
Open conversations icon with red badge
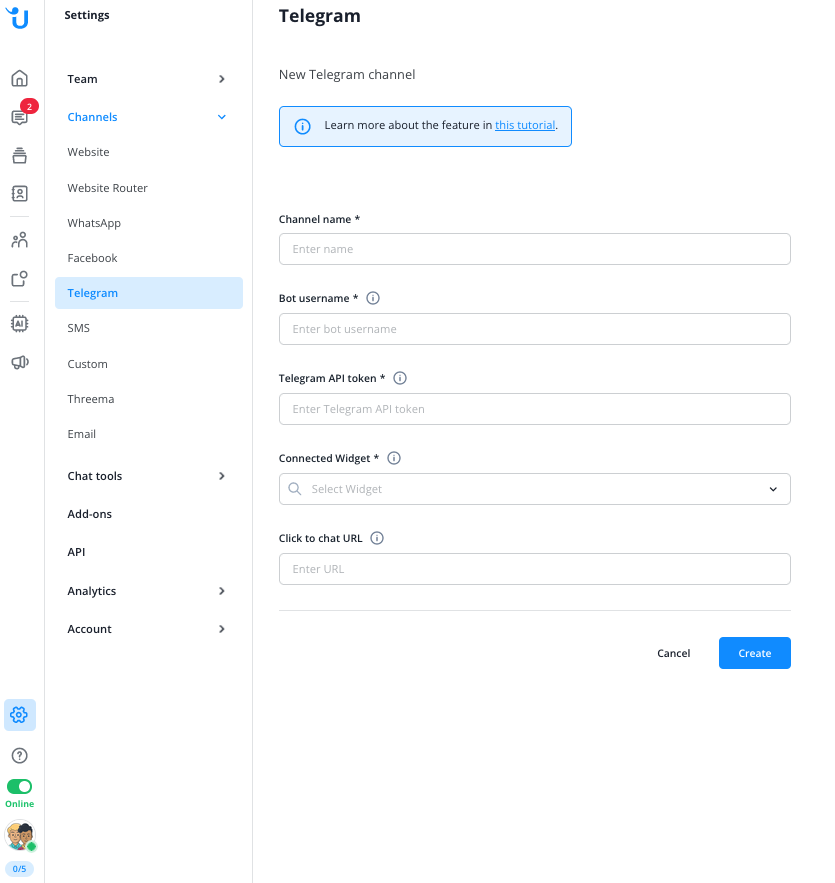[x=20, y=117]
